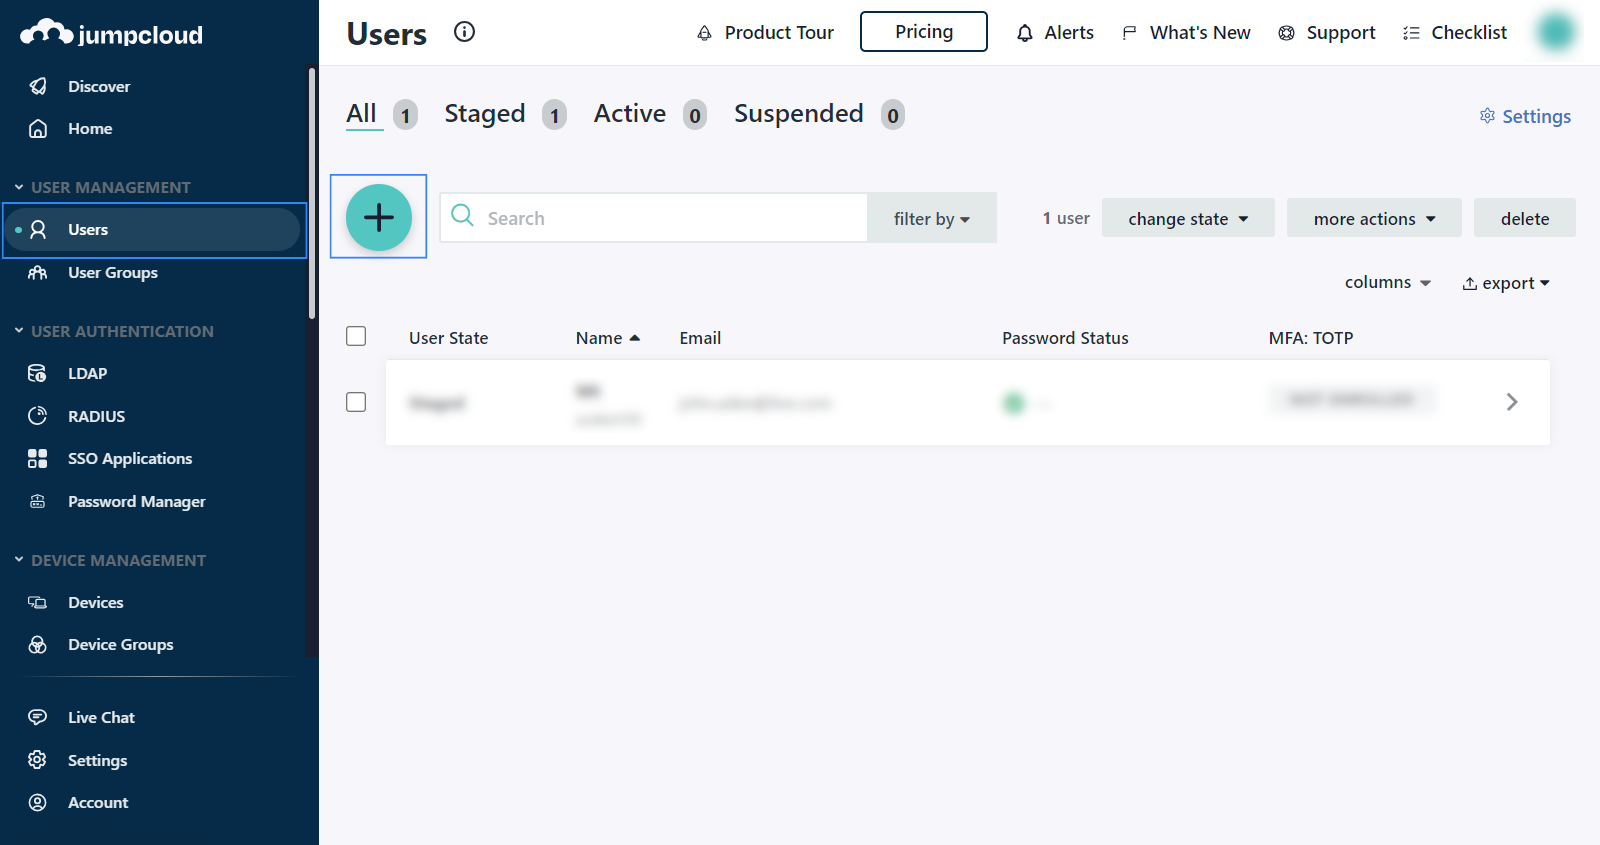Switch to the Suspended tab
The image size is (1600, 845).
[798, 114]
